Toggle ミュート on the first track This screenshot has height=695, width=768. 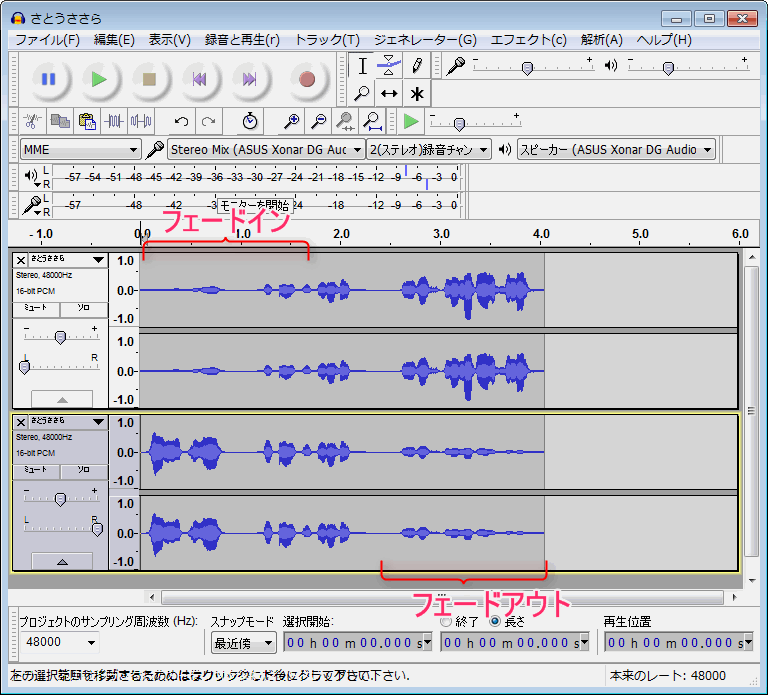tap(36, 308)
